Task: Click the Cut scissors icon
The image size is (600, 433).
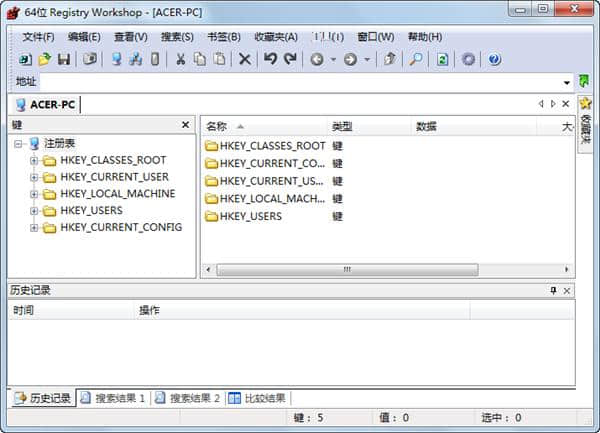Action: [181, 60]
